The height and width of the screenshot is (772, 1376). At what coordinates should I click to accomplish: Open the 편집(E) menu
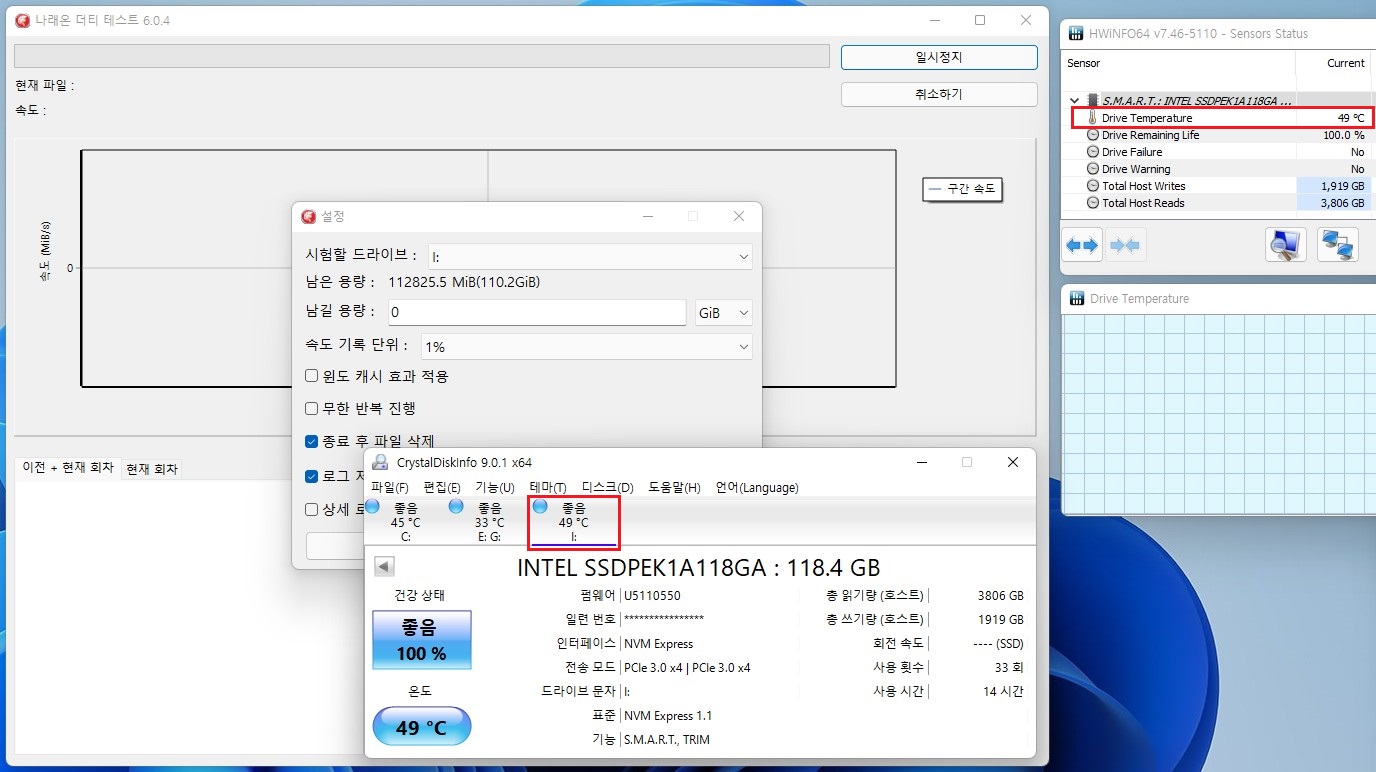tap(442, 488)
